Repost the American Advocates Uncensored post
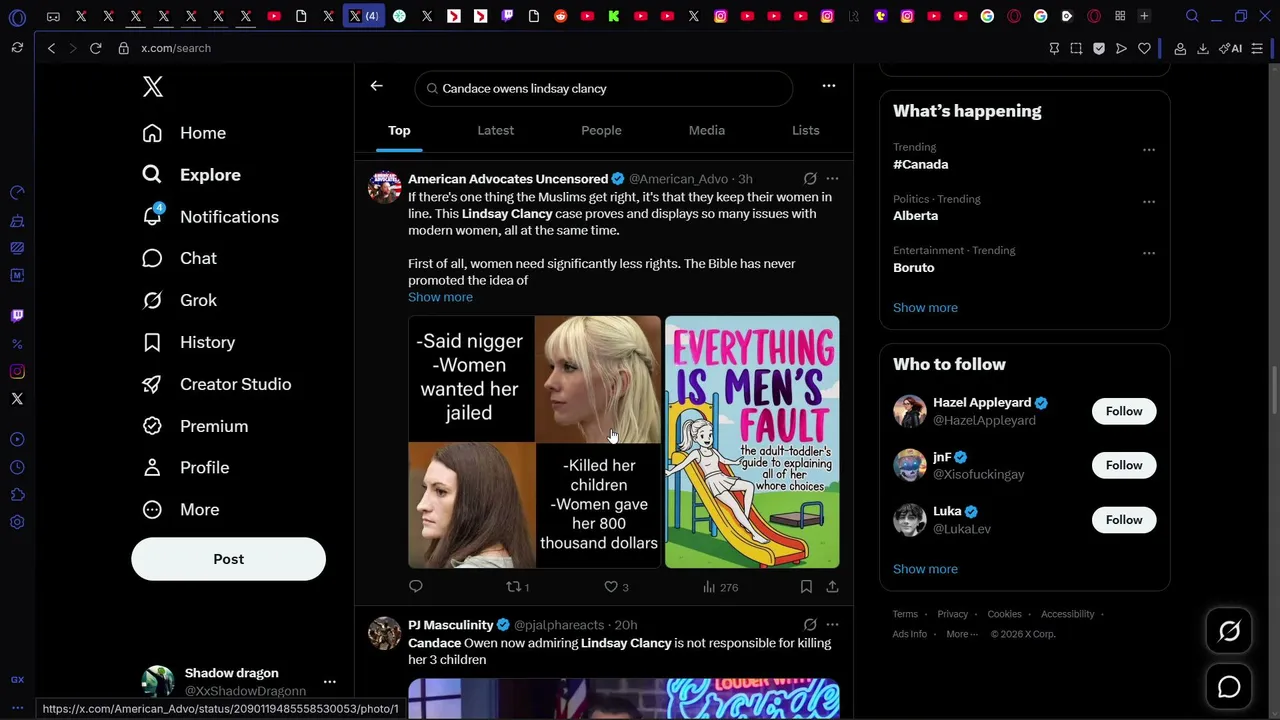This screenshot has width=1280, height=720. [517, 587]
